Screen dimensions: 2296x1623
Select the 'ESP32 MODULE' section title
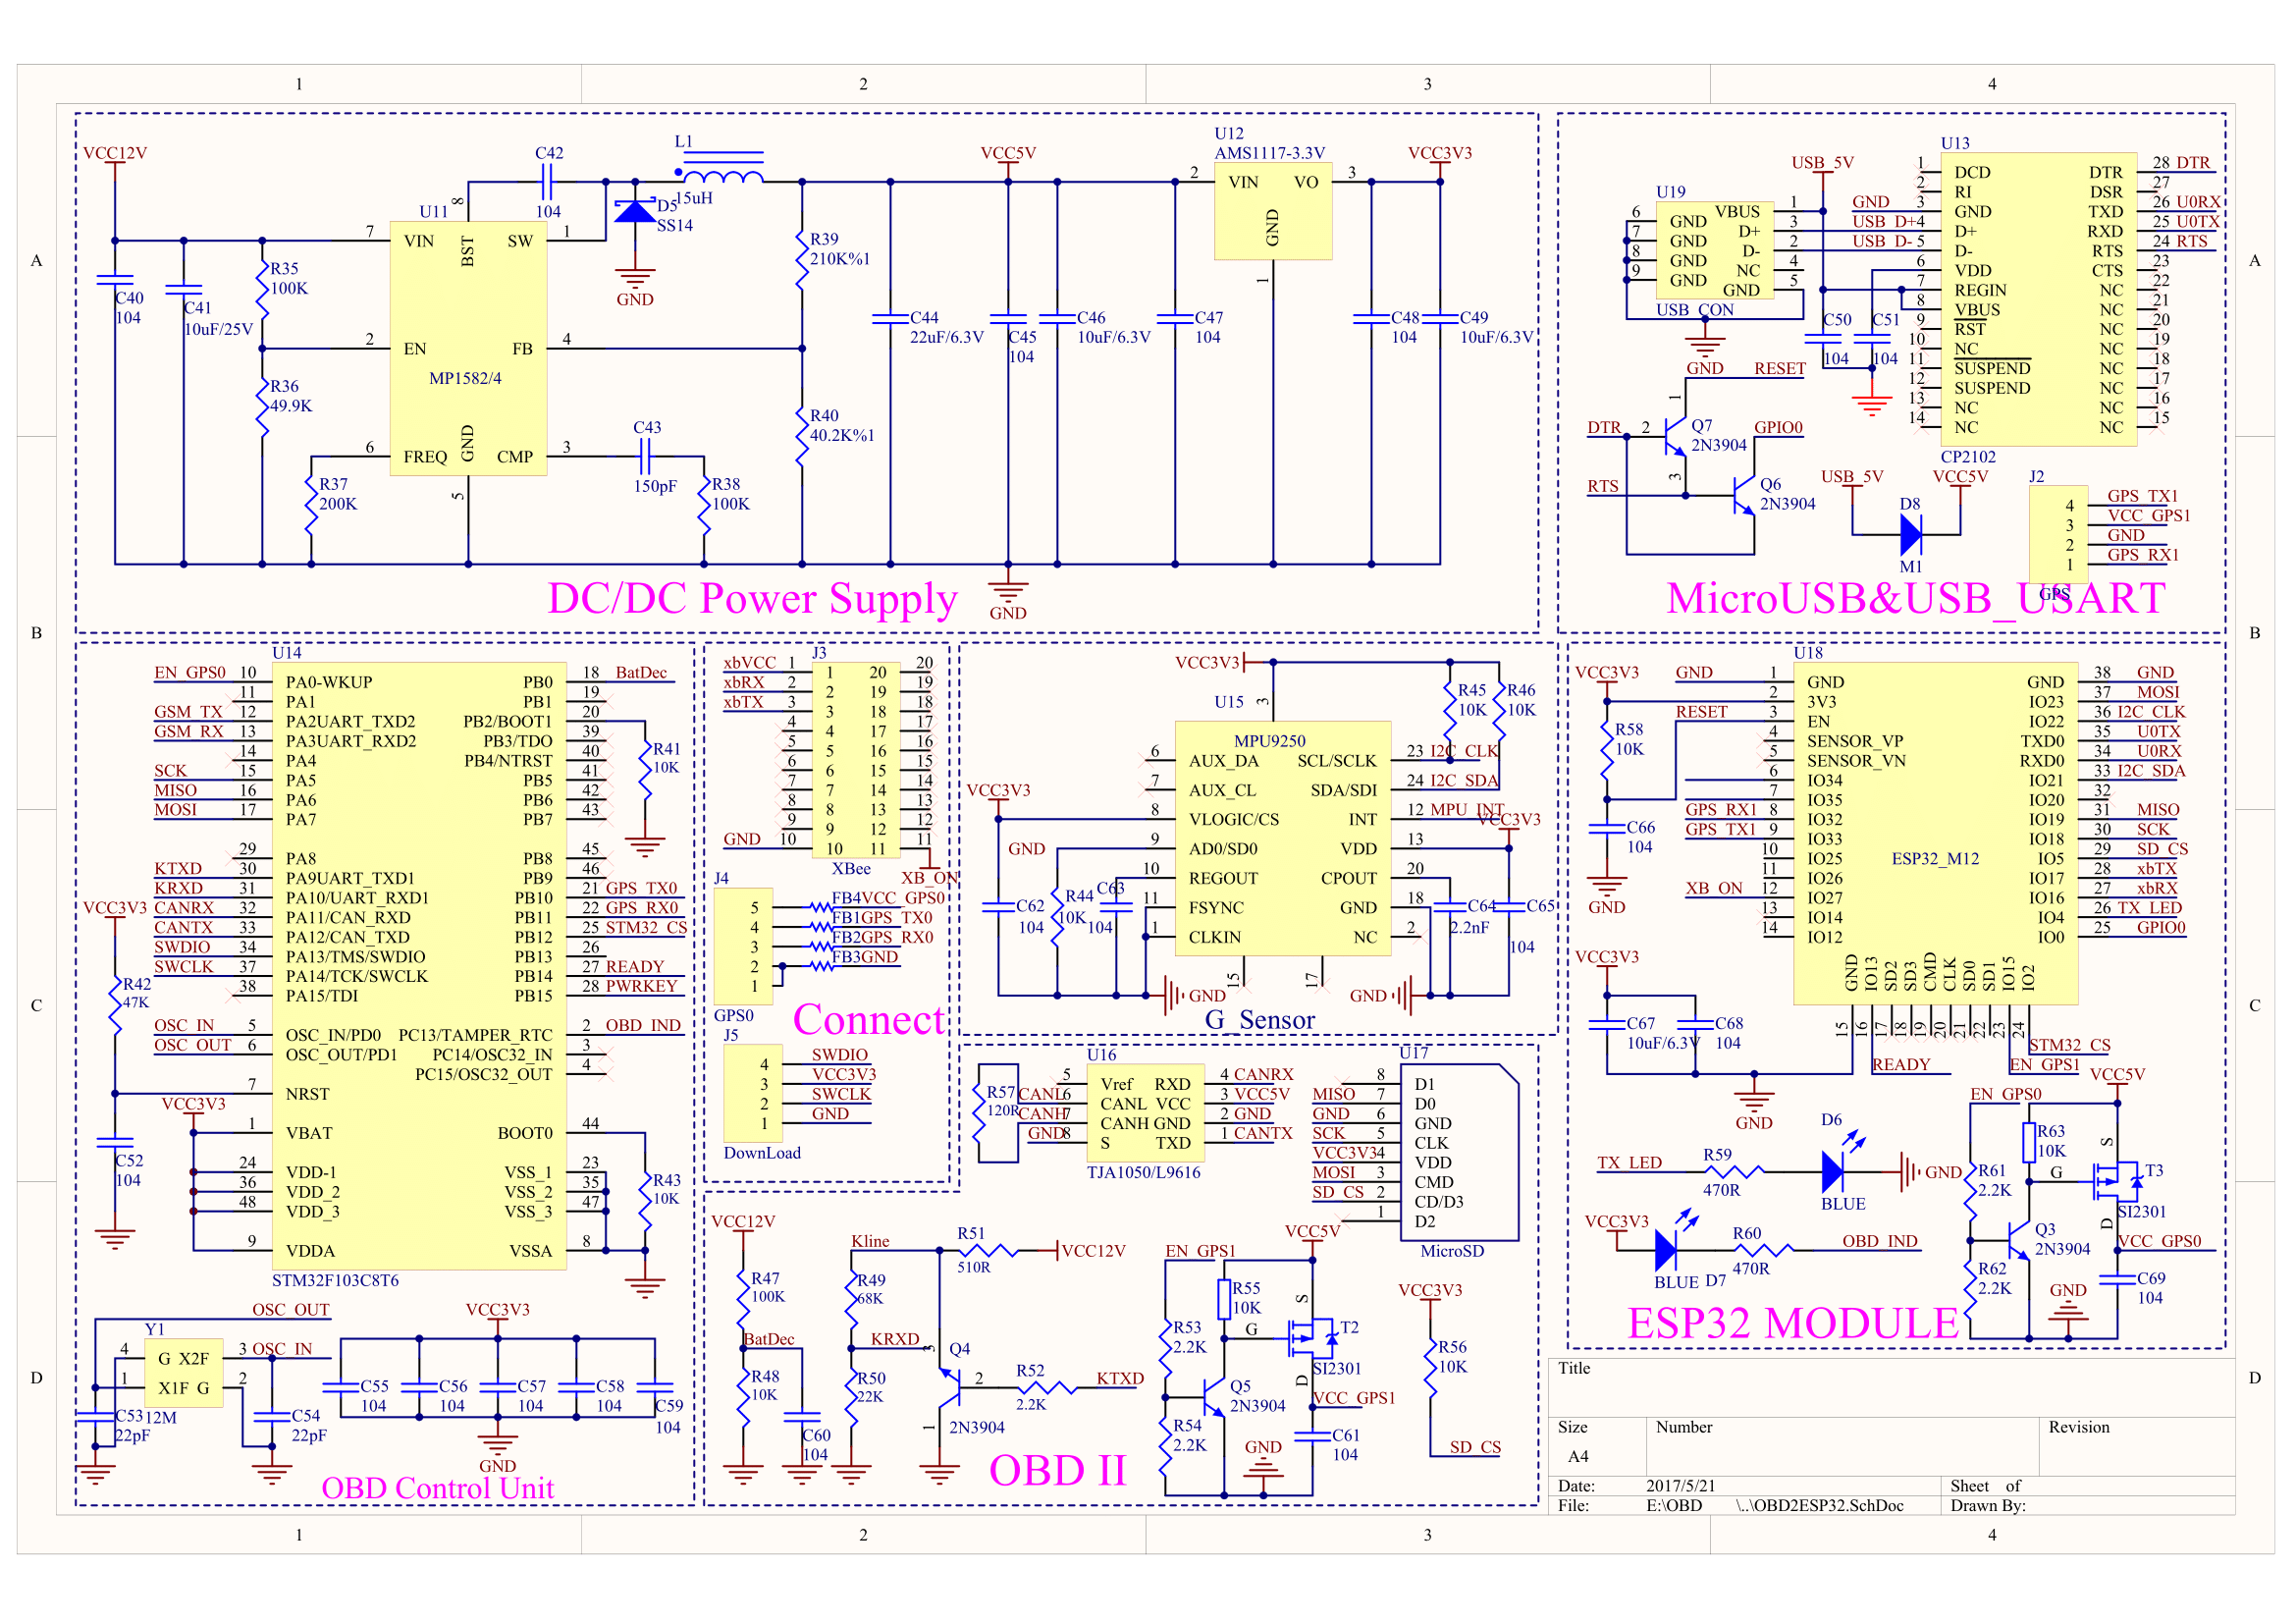pyautogui.click(x=1793, y=1323)
